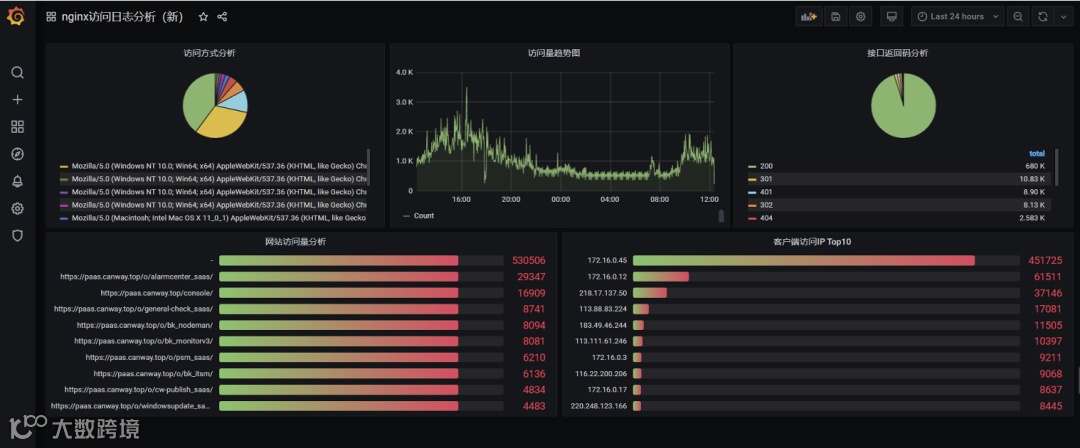Click the dashboard grid icon beside title

coord(51,17)
